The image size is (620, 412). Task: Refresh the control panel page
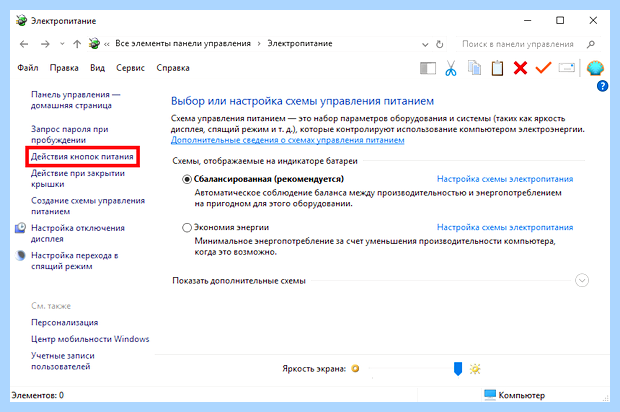pyautogui.click(x=439, y=44)
